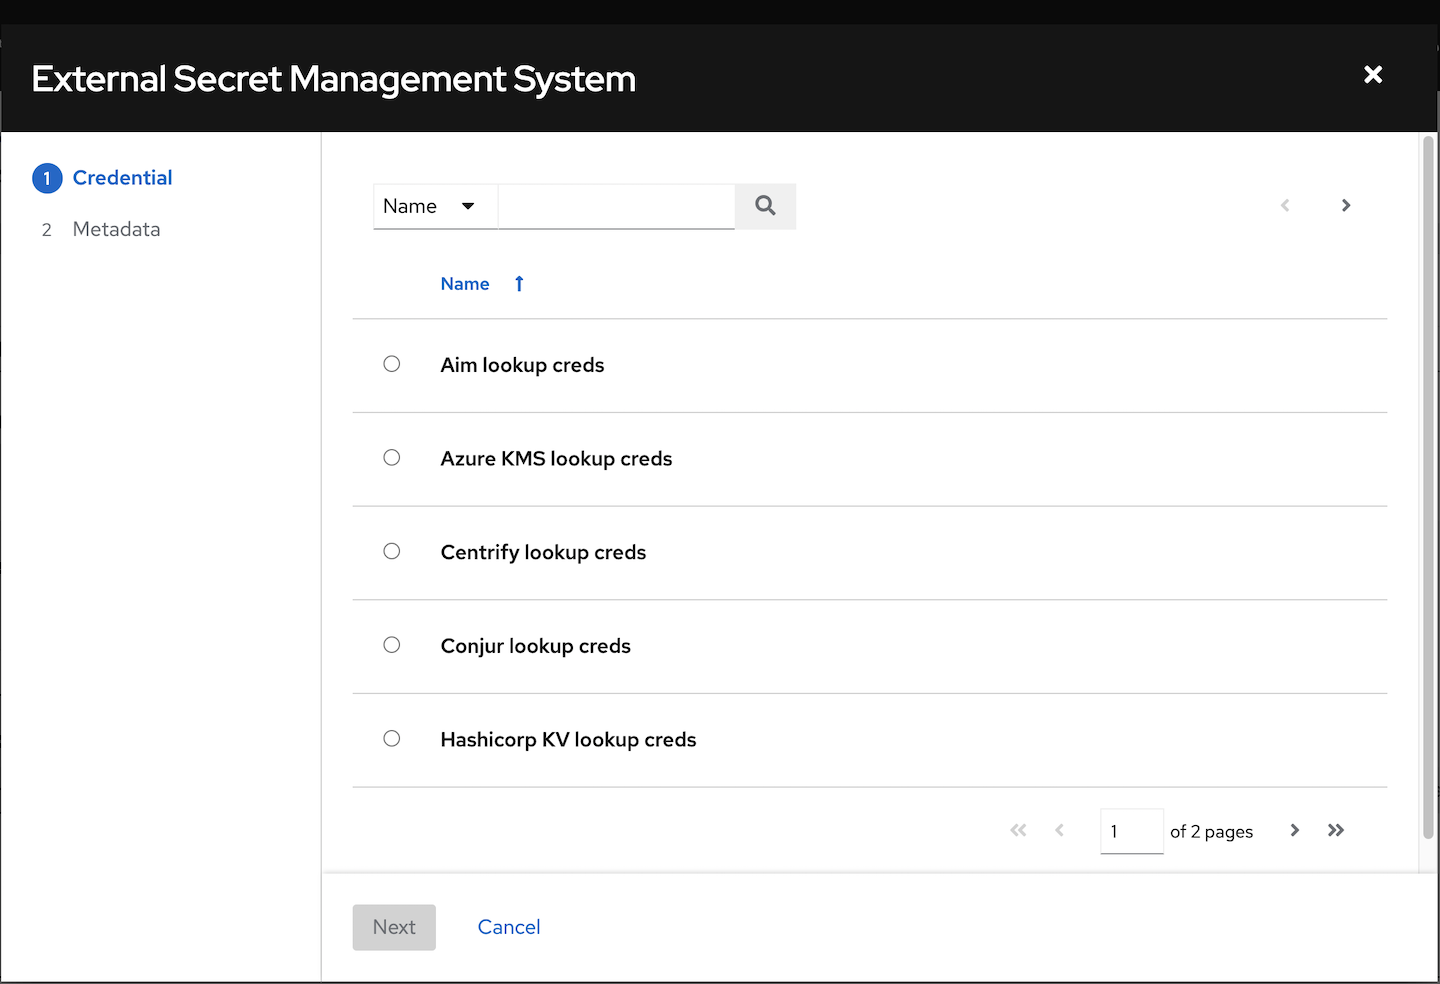Click the top previous page chevron
1440x984 pixels.
coord(1285,206)
